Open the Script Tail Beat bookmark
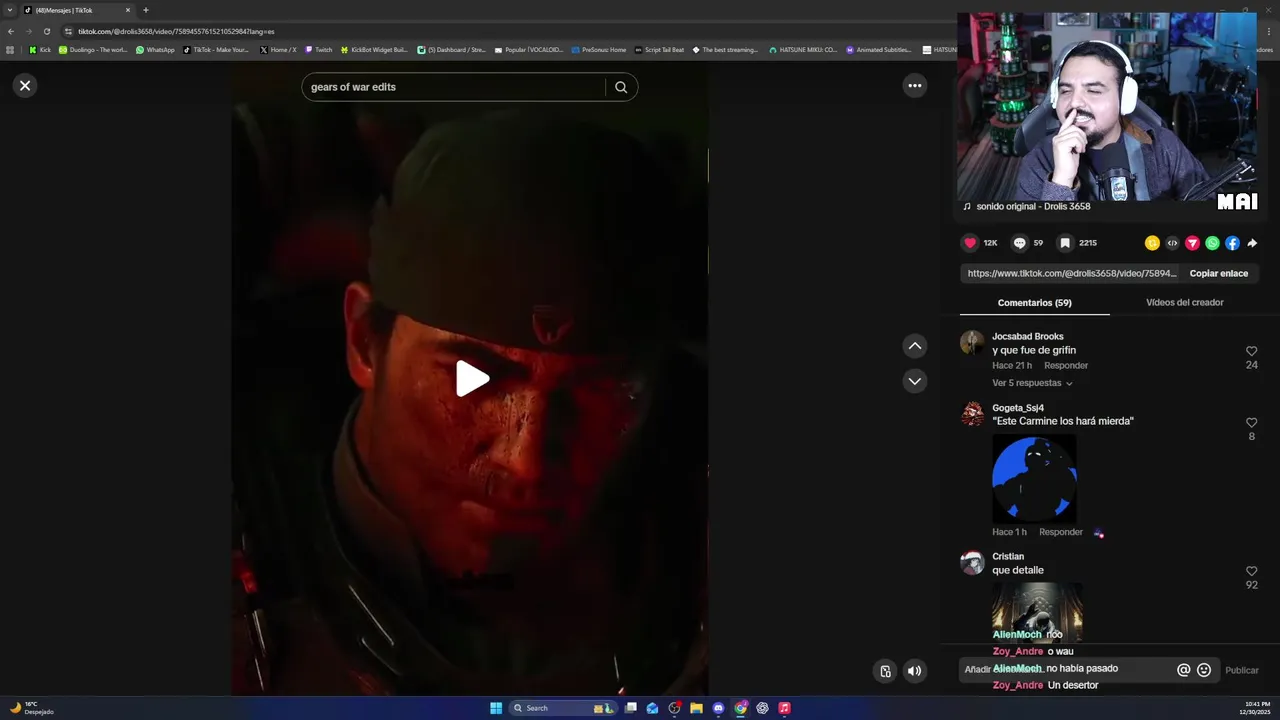 [x=659, y=50]
